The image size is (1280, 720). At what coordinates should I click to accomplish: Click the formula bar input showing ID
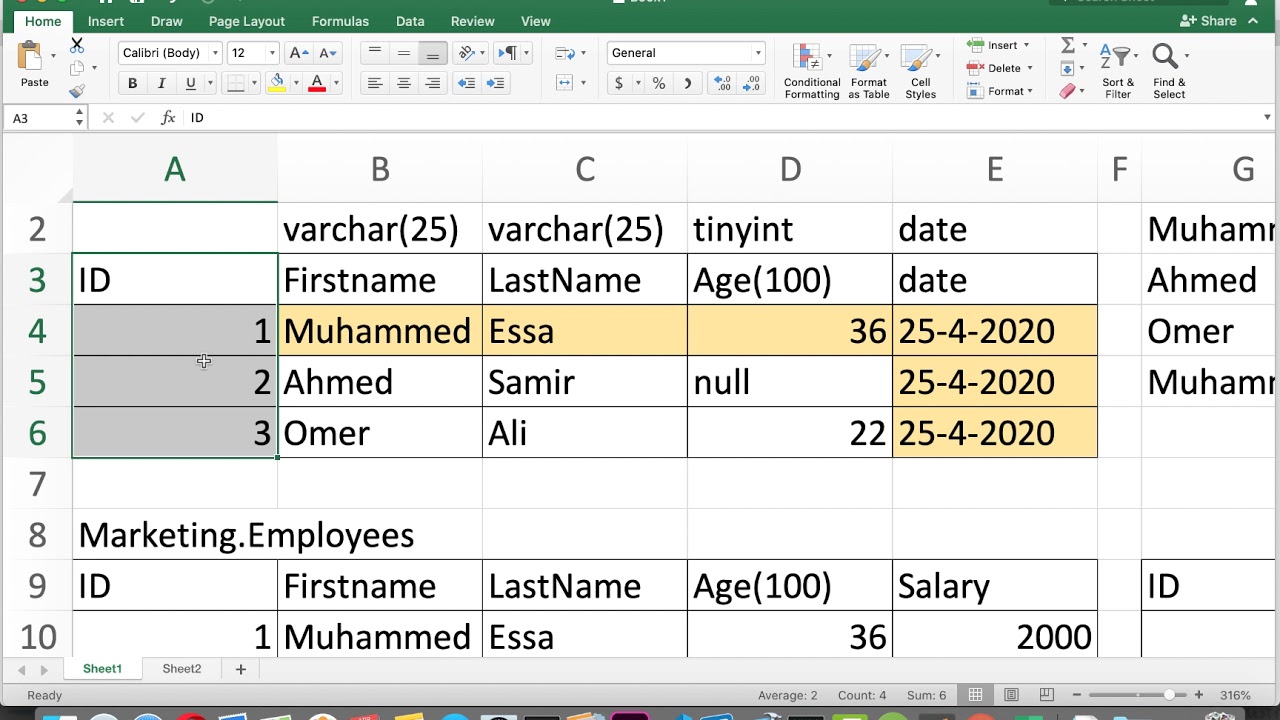720,118
